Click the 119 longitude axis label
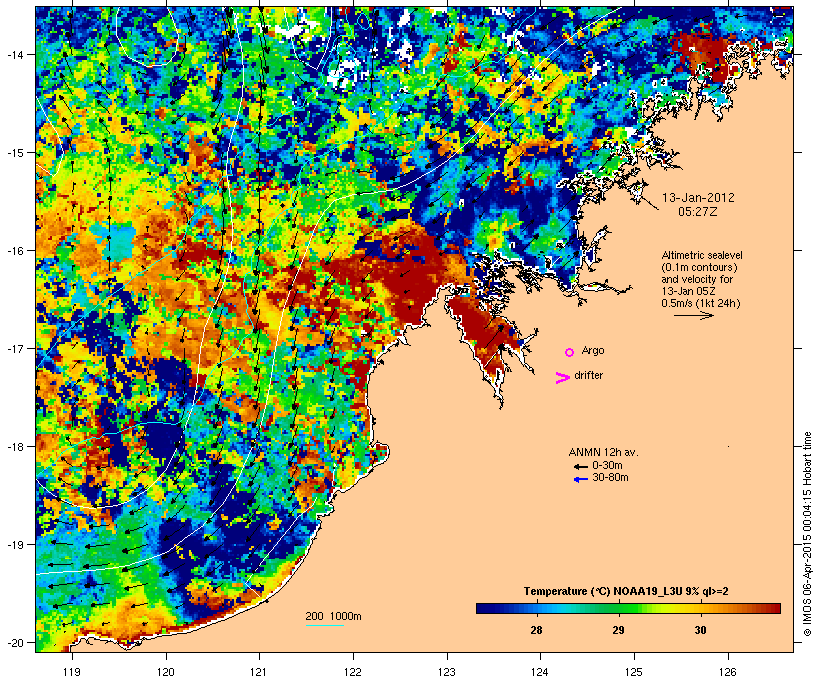820x680 pixels. 72,672
